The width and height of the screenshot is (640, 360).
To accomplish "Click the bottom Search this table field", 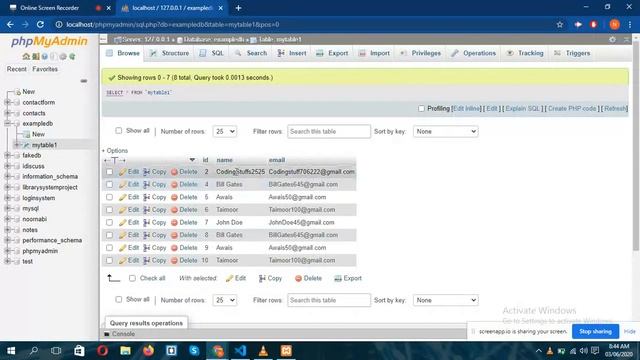I will (329, 300).
